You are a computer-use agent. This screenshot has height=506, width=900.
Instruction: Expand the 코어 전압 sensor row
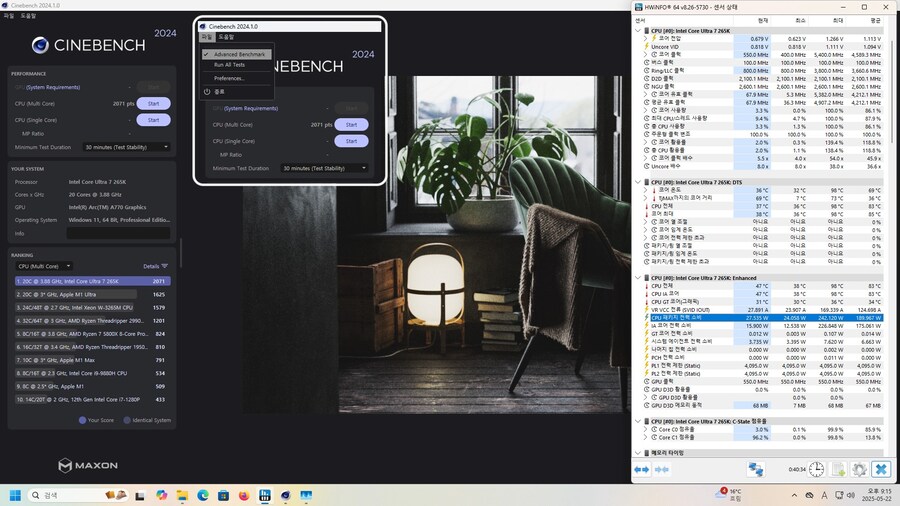(646, 38)
